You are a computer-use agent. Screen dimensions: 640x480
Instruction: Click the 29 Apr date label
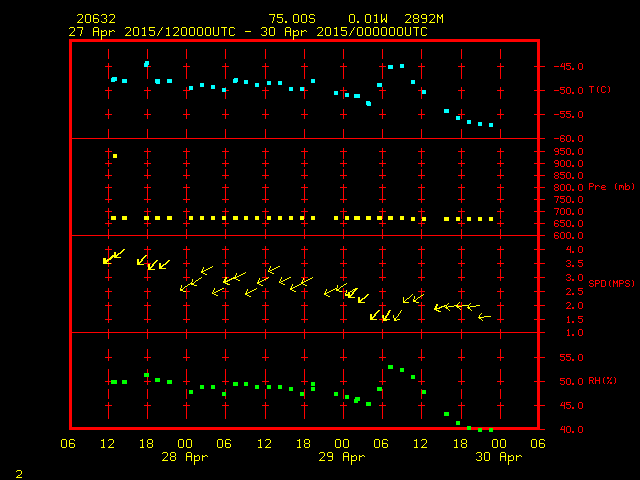[341, 457]
